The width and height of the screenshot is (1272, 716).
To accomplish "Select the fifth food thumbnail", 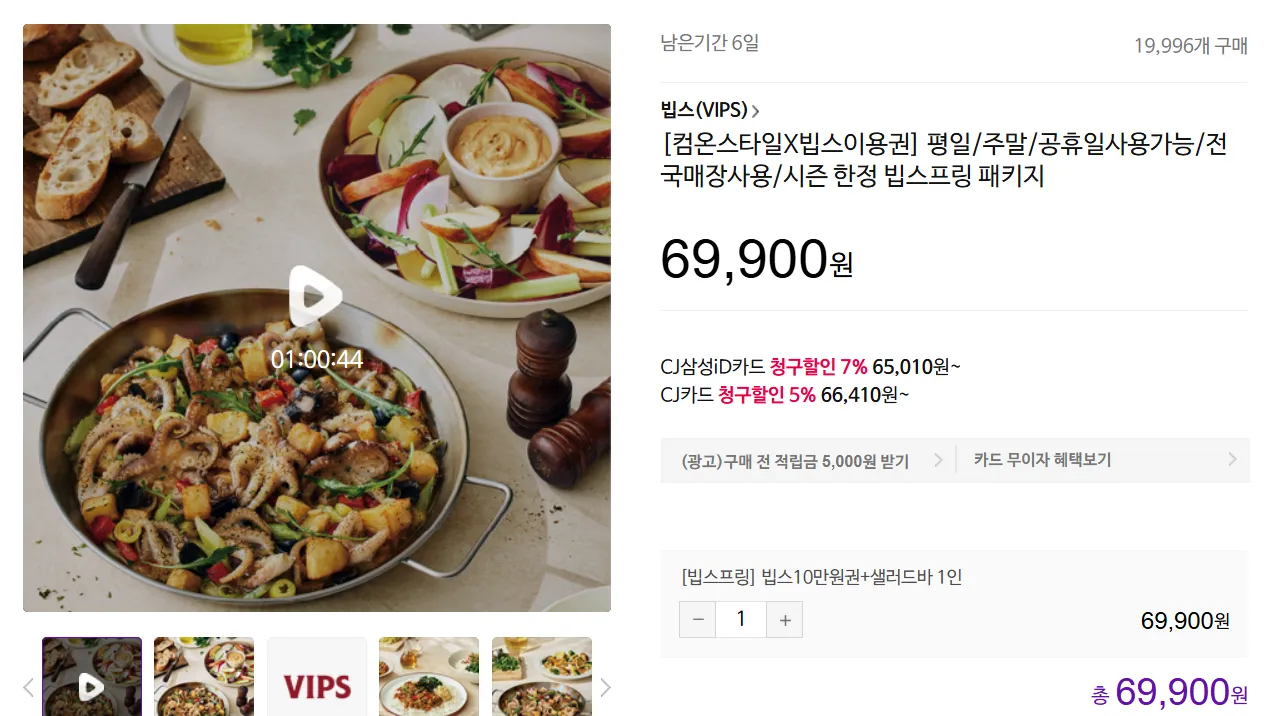I will pos(542,677).
